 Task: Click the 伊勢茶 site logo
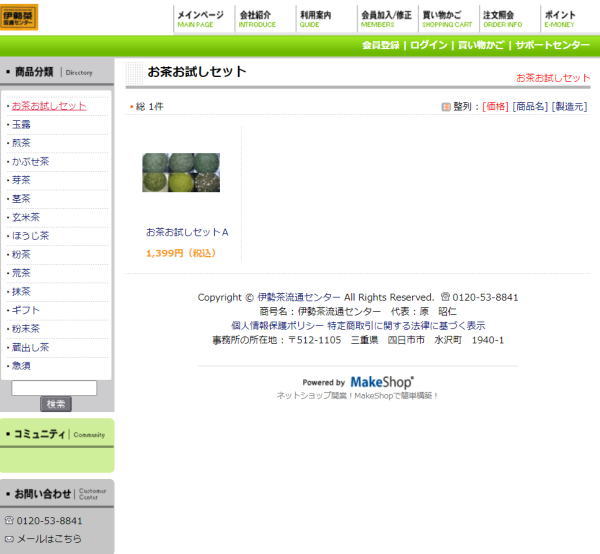click(x=19, y=17)
